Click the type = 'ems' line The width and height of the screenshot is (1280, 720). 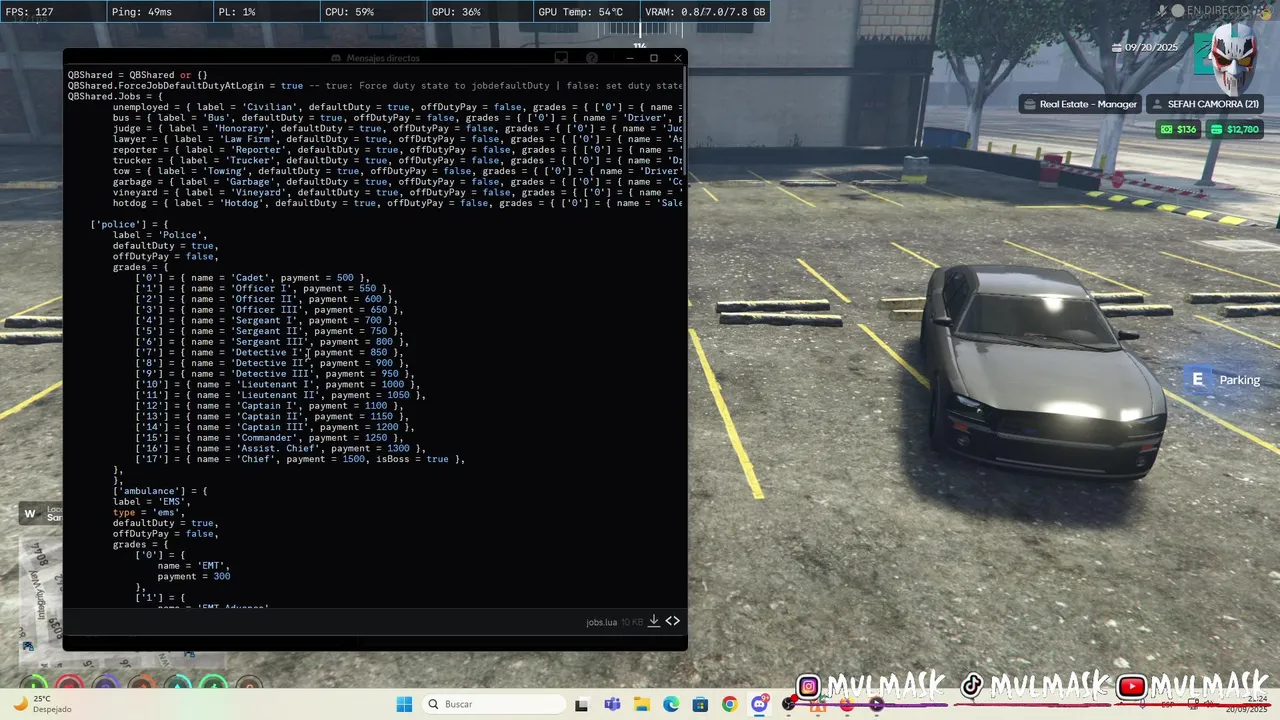151,513
